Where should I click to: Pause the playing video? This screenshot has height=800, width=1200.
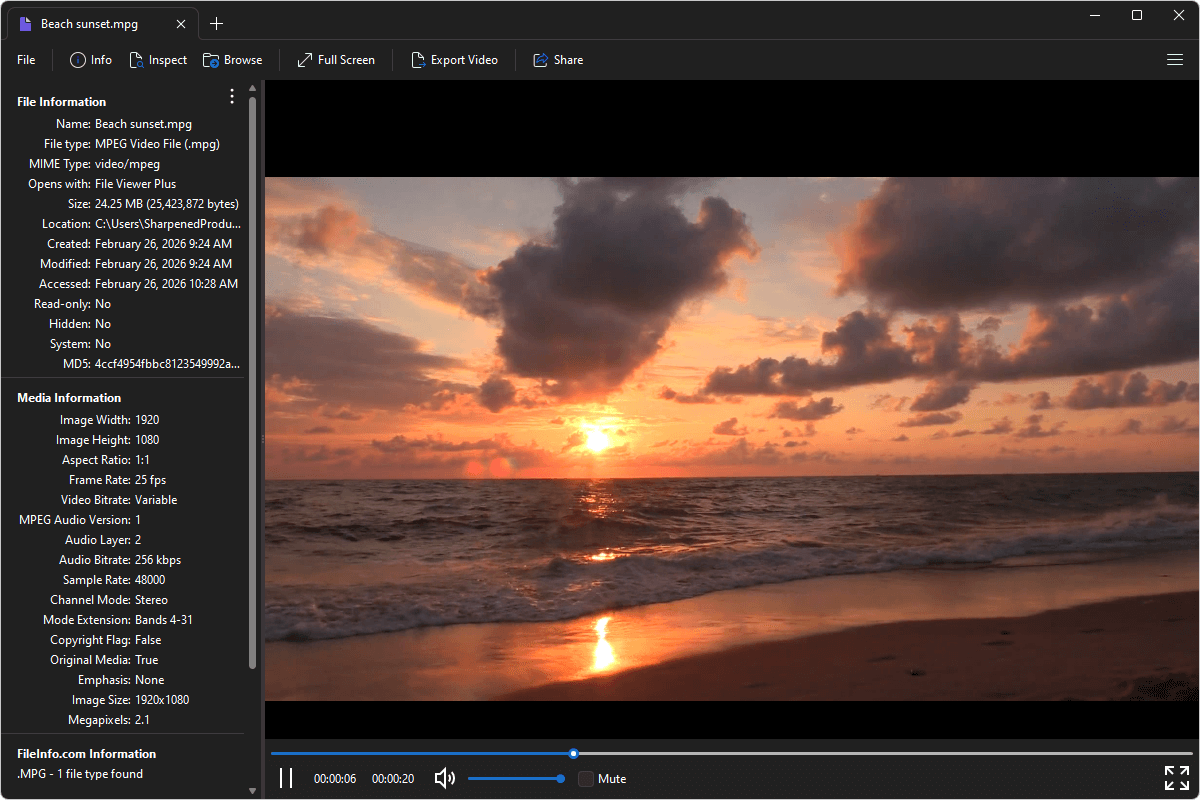pyautogui.click(x=286, y=778)
